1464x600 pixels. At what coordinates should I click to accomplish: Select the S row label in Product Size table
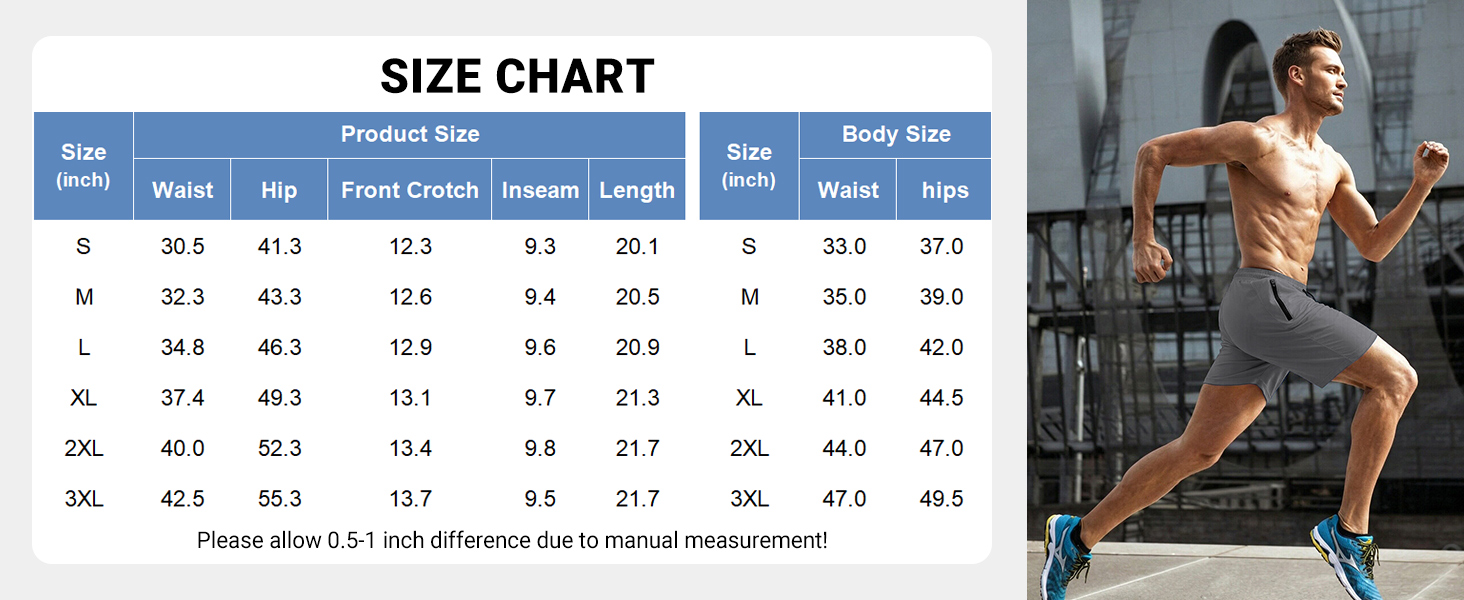tap(84, 246)
